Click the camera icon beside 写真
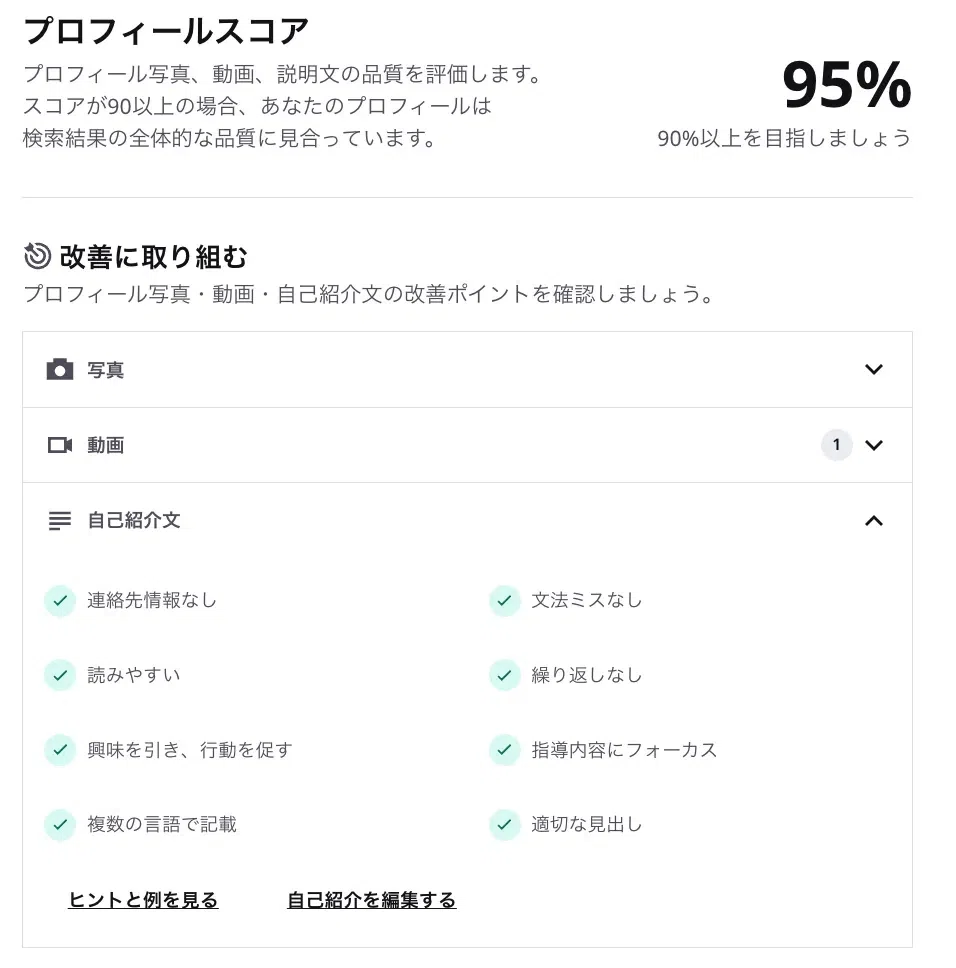This screenshot has height=968, width=956. point(60,369)
